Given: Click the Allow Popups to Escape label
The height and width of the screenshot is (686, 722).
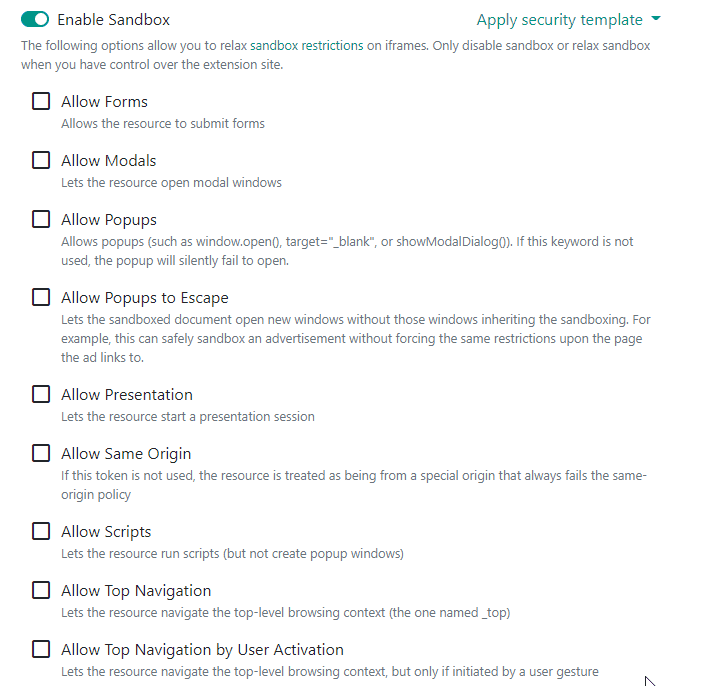Looking at the screenshot, I should click(144, 298).
